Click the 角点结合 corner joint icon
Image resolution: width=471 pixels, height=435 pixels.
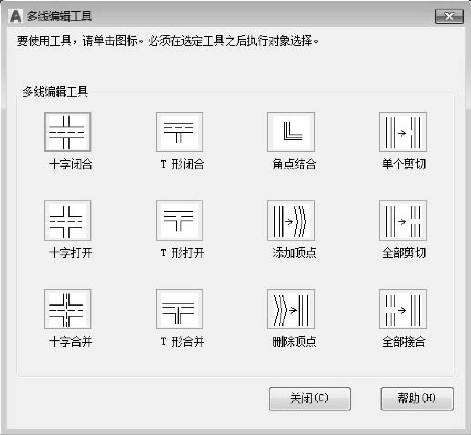click(x=291, y=132)
